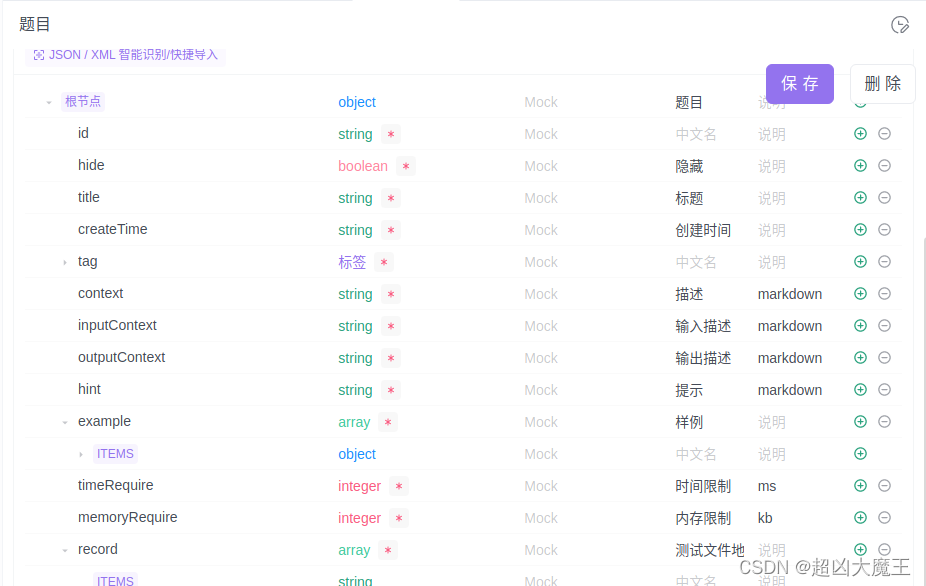Select the outputContext field name
The width and height of the screenshot is (926, 586).
point(122,357)
